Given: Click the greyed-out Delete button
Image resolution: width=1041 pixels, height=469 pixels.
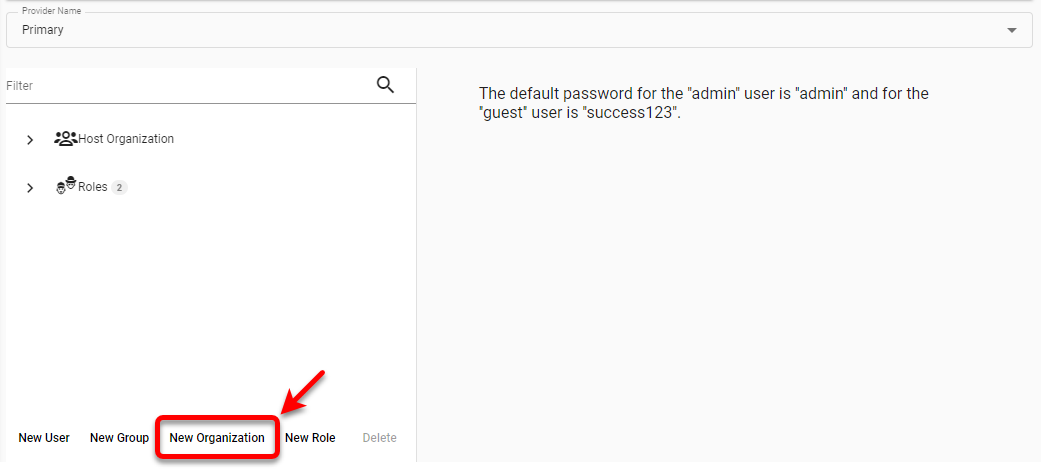Looking at the screenshot, I should pyautogui.click(x=379, y=438).
